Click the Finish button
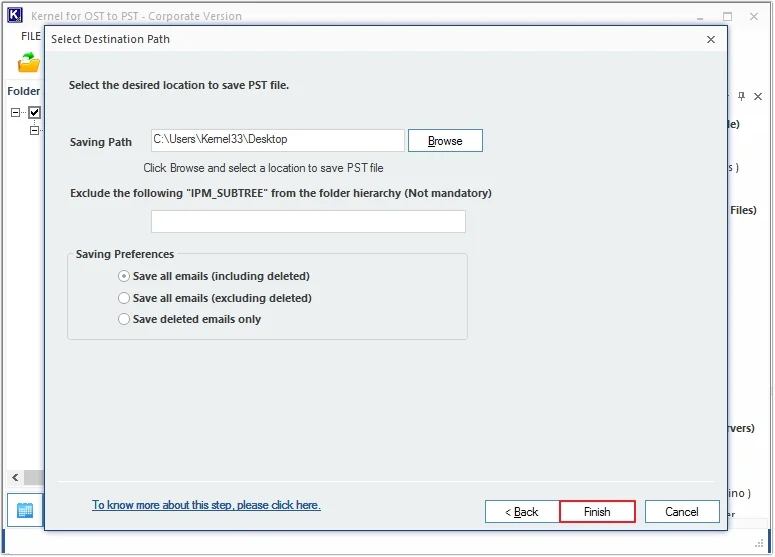 click(x=597, y=512)
